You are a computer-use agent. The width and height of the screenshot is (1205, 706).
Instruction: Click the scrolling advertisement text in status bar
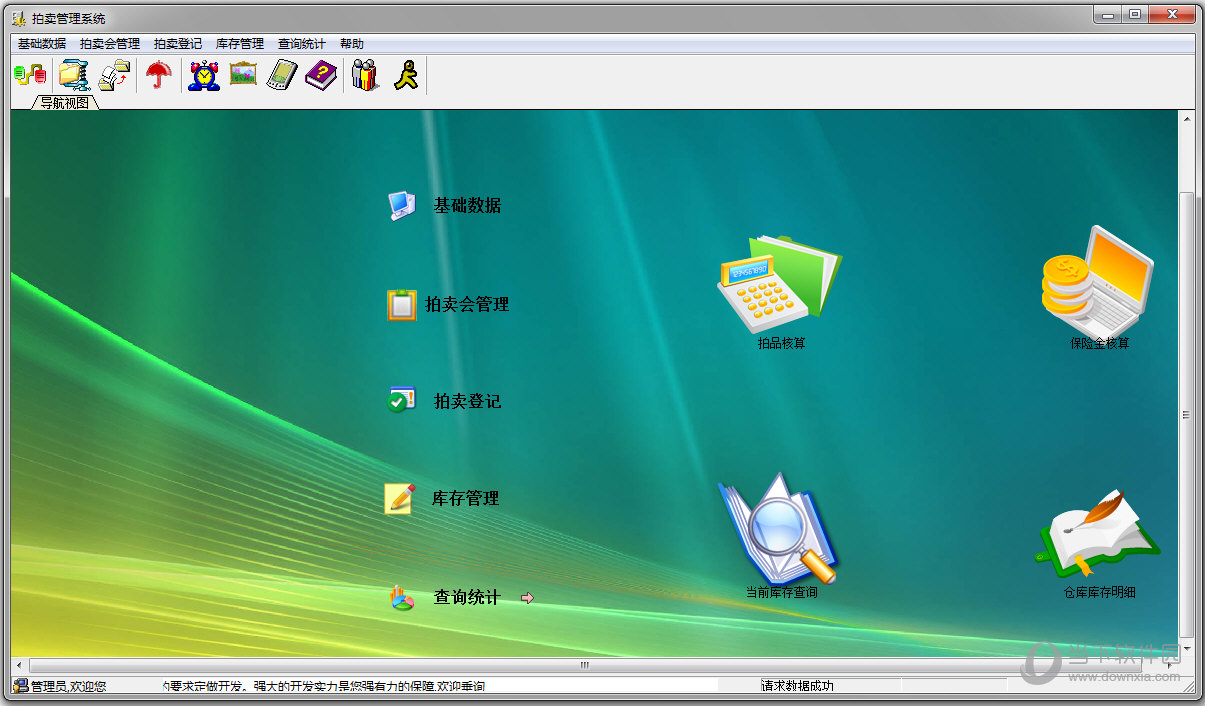[x=324, y=686]
